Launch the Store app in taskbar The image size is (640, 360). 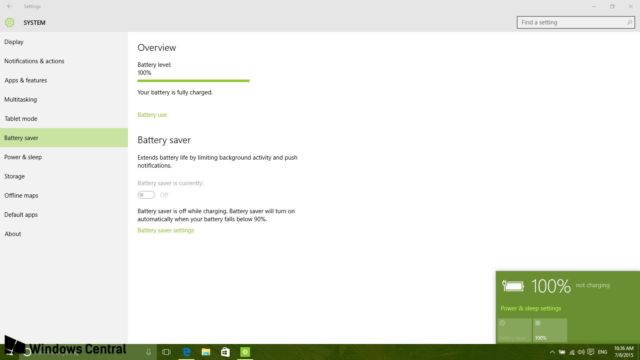click(x=225, y=352)
